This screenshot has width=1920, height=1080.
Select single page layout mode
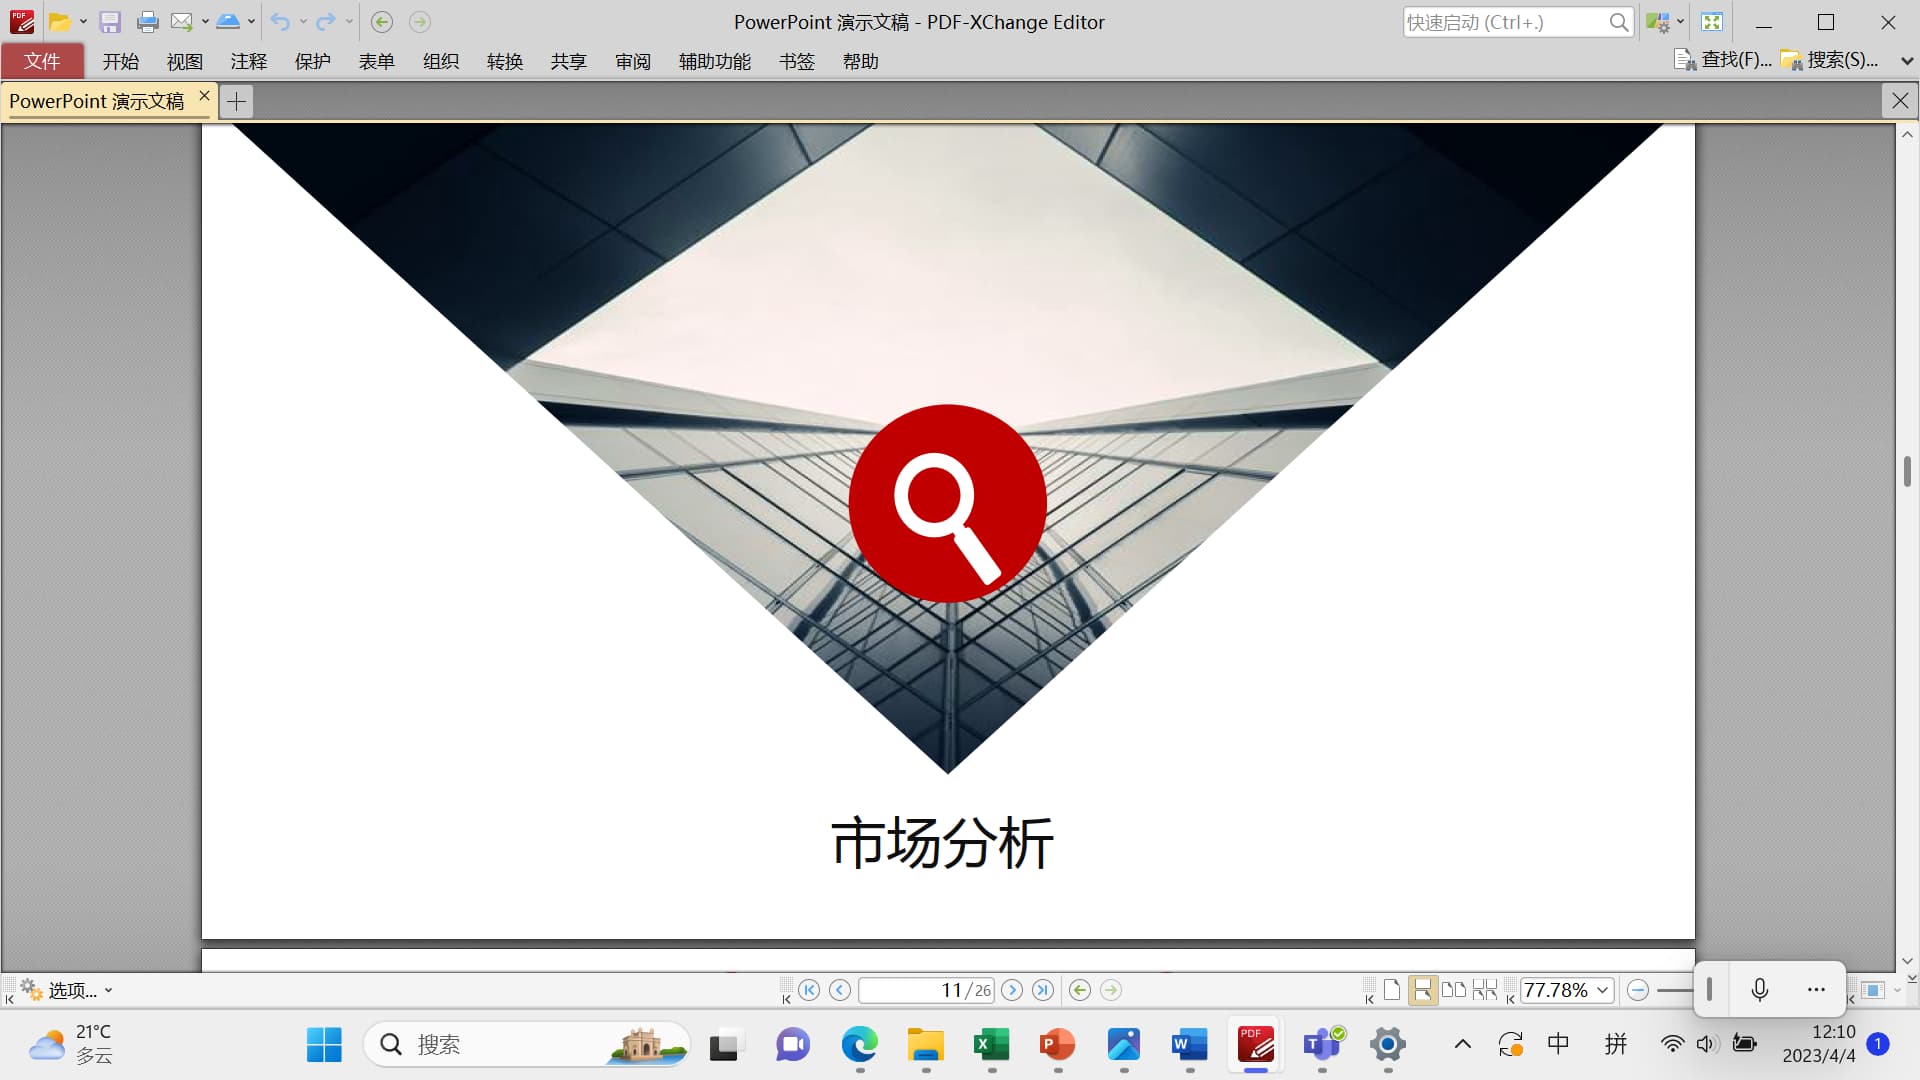click(1391, 990)
